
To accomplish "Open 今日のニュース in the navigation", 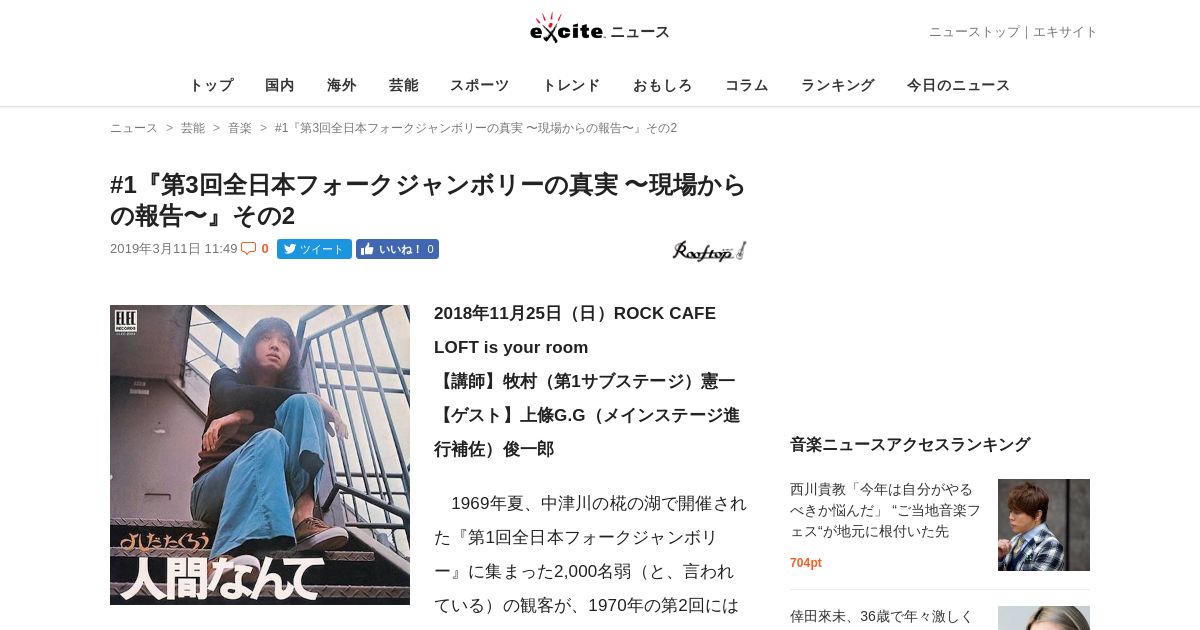I will click(958, 85).
